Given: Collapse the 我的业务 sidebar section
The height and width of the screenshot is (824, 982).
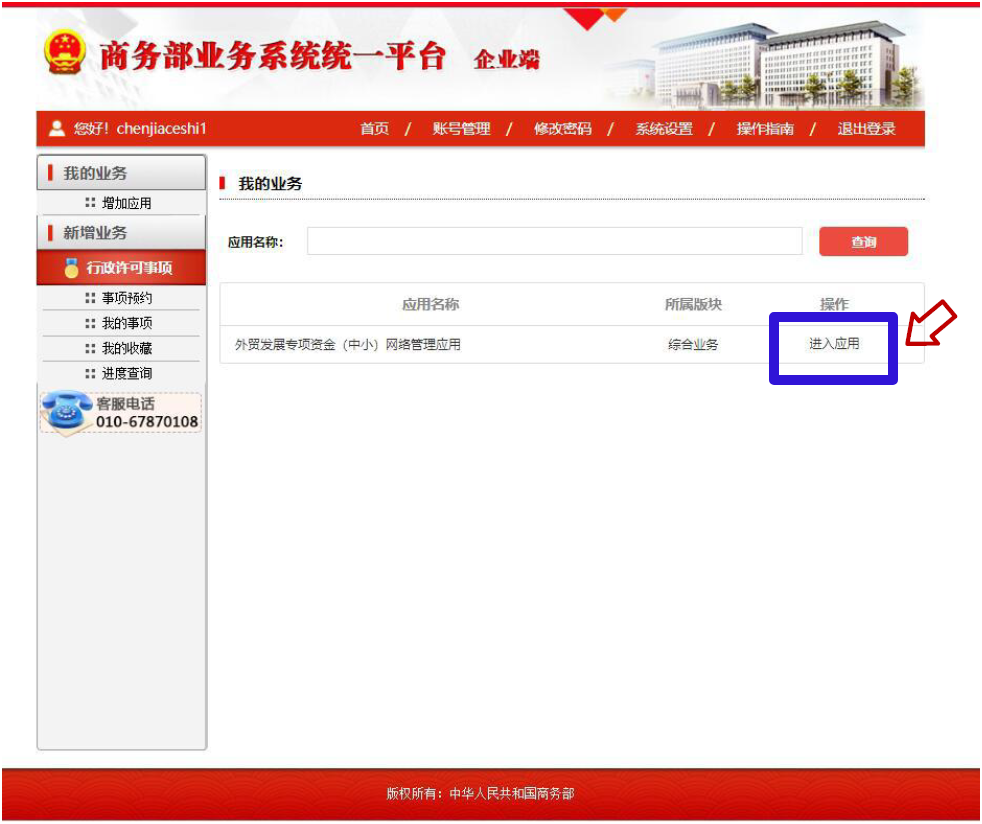Looking at the screenshot, I should click(121, 173).
